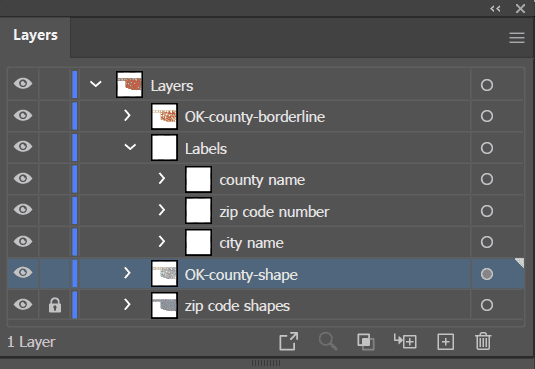
Task: Expand the zip code number sublayer
Action: tap(162, 210)
